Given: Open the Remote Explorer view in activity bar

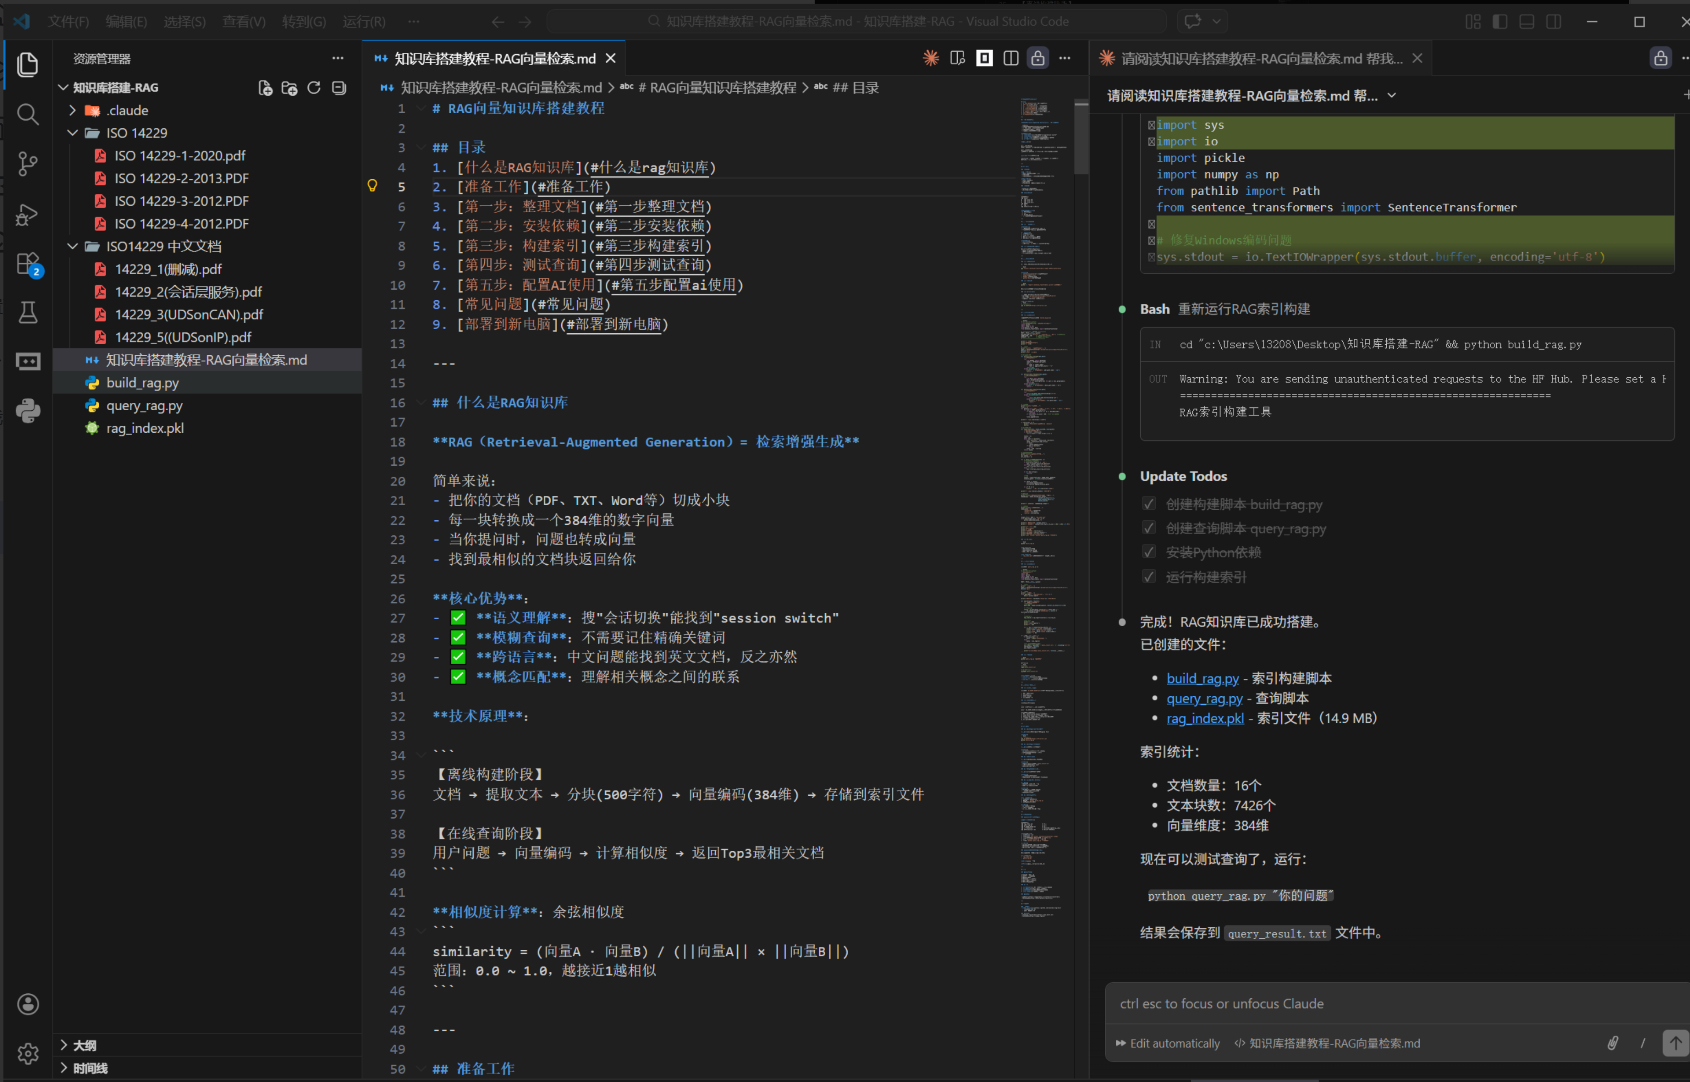Looking at the screenshot, I should coord(28,362).
